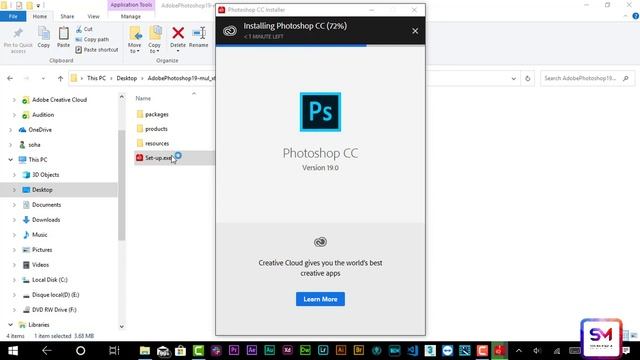
Task: Open Dreamweaver from the taskbar
Action: [305, 350]
